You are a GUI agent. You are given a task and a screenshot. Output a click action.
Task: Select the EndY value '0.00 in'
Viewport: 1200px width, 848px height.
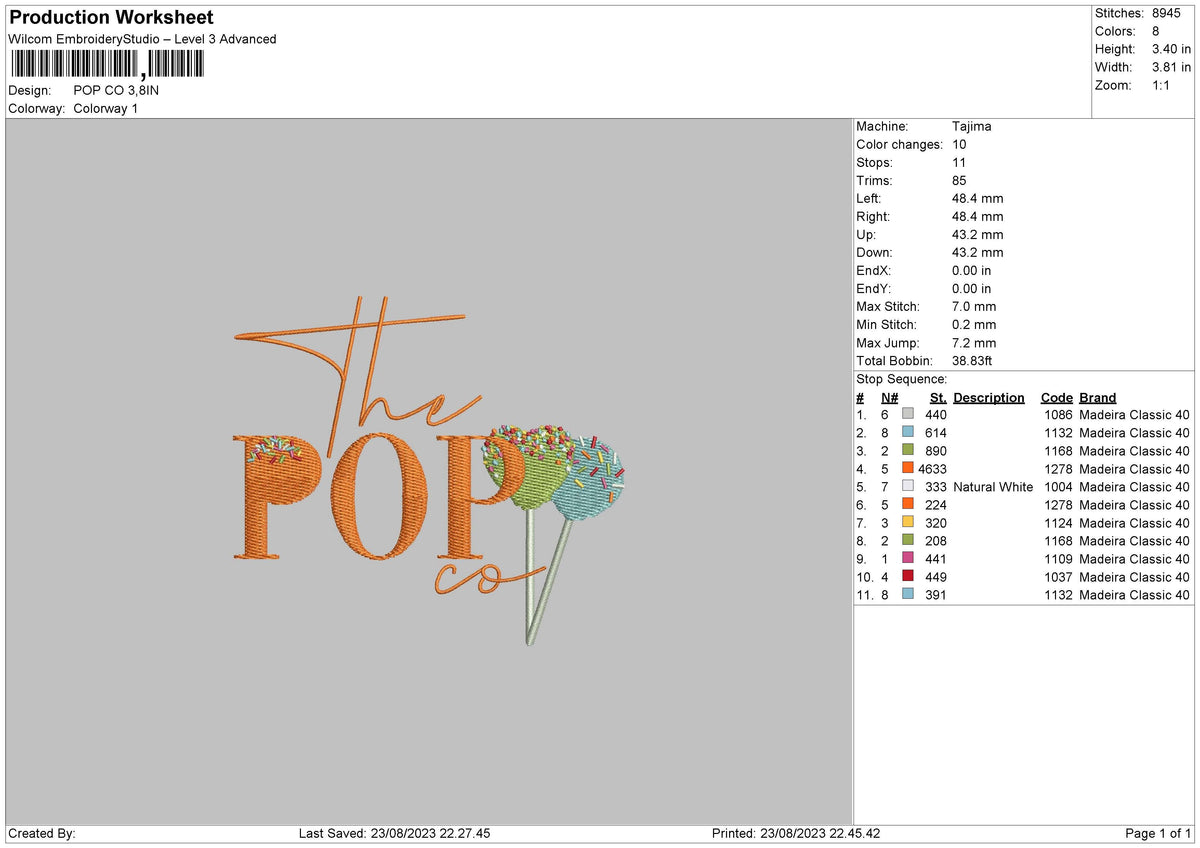(x=973, y=289)
